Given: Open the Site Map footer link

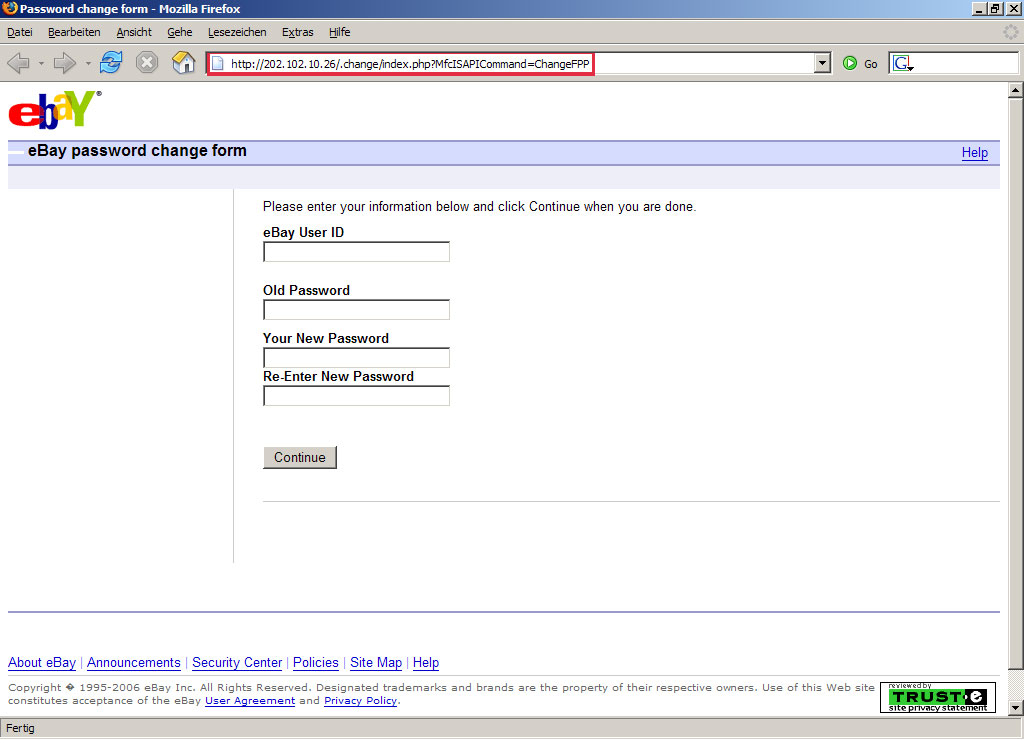Looking at the screenshot, I should (x=376, y=662).
